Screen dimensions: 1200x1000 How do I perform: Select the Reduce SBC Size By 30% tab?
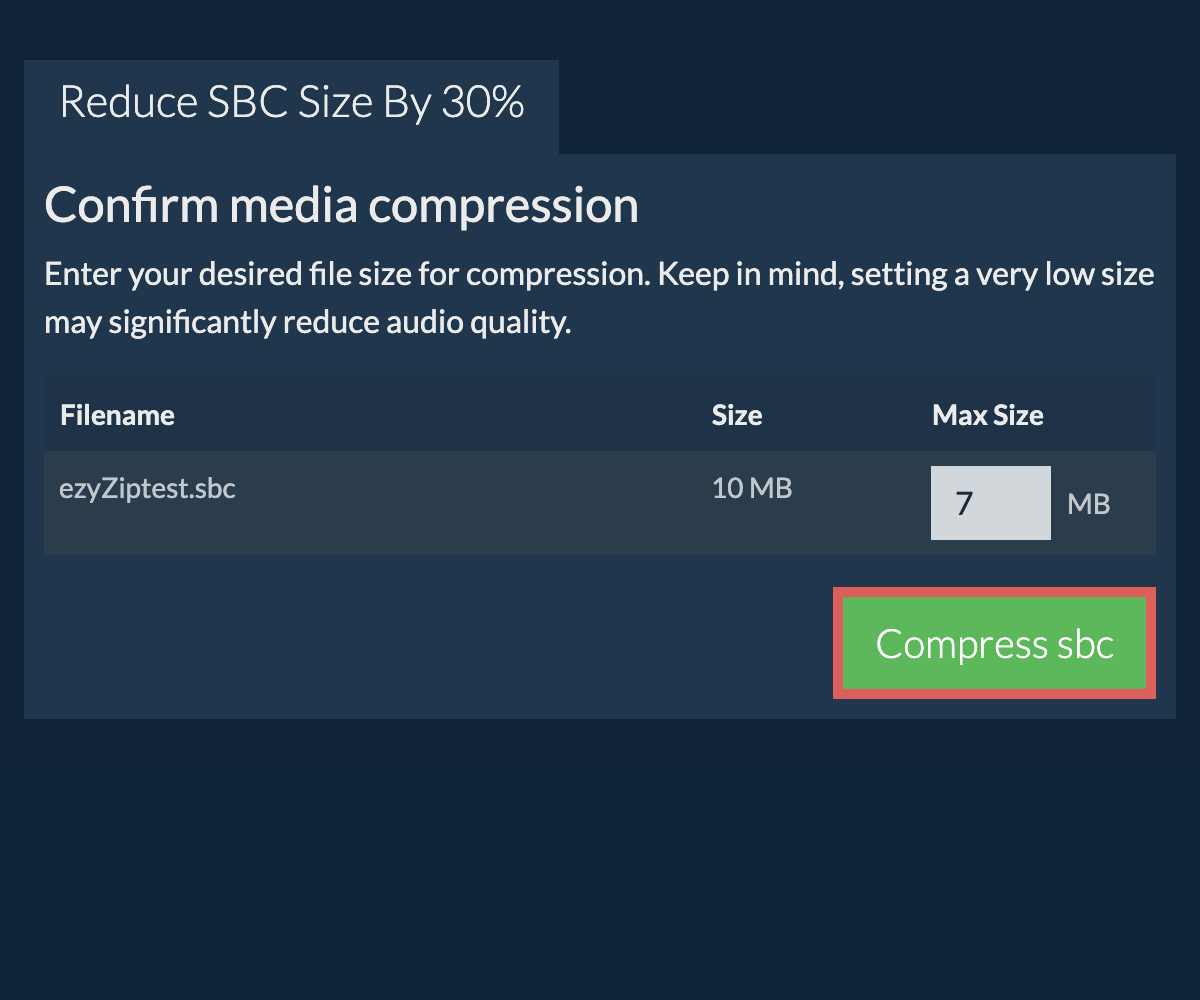click(x=291, y=104)
